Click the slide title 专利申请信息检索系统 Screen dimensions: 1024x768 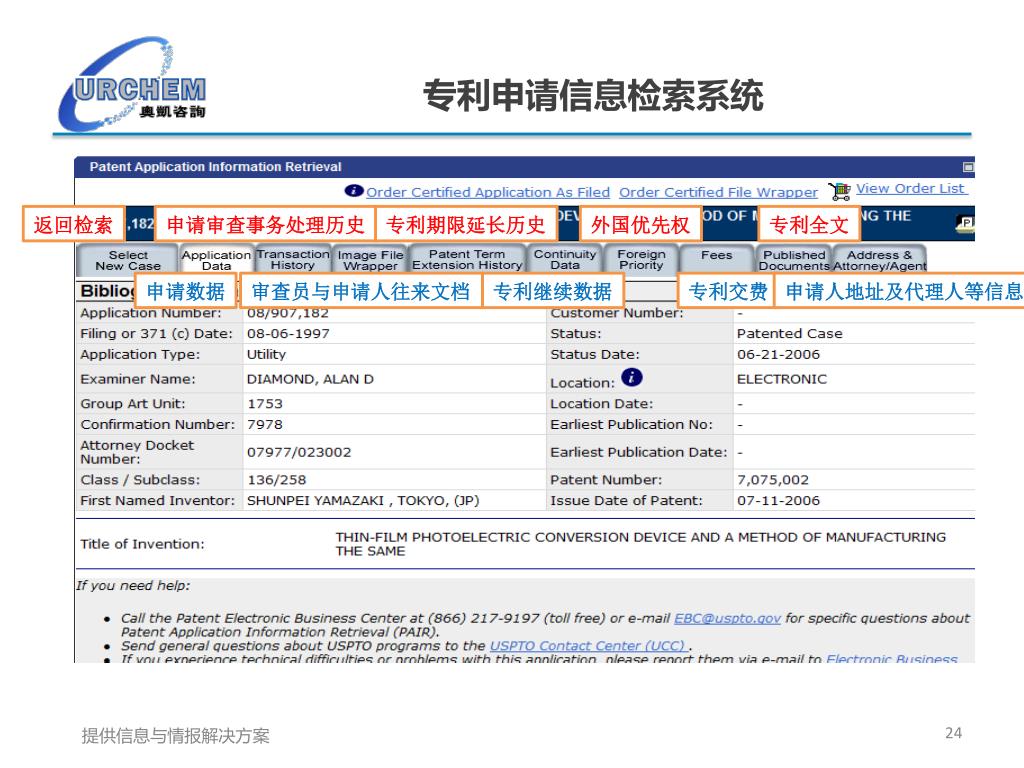click(593, 95)
